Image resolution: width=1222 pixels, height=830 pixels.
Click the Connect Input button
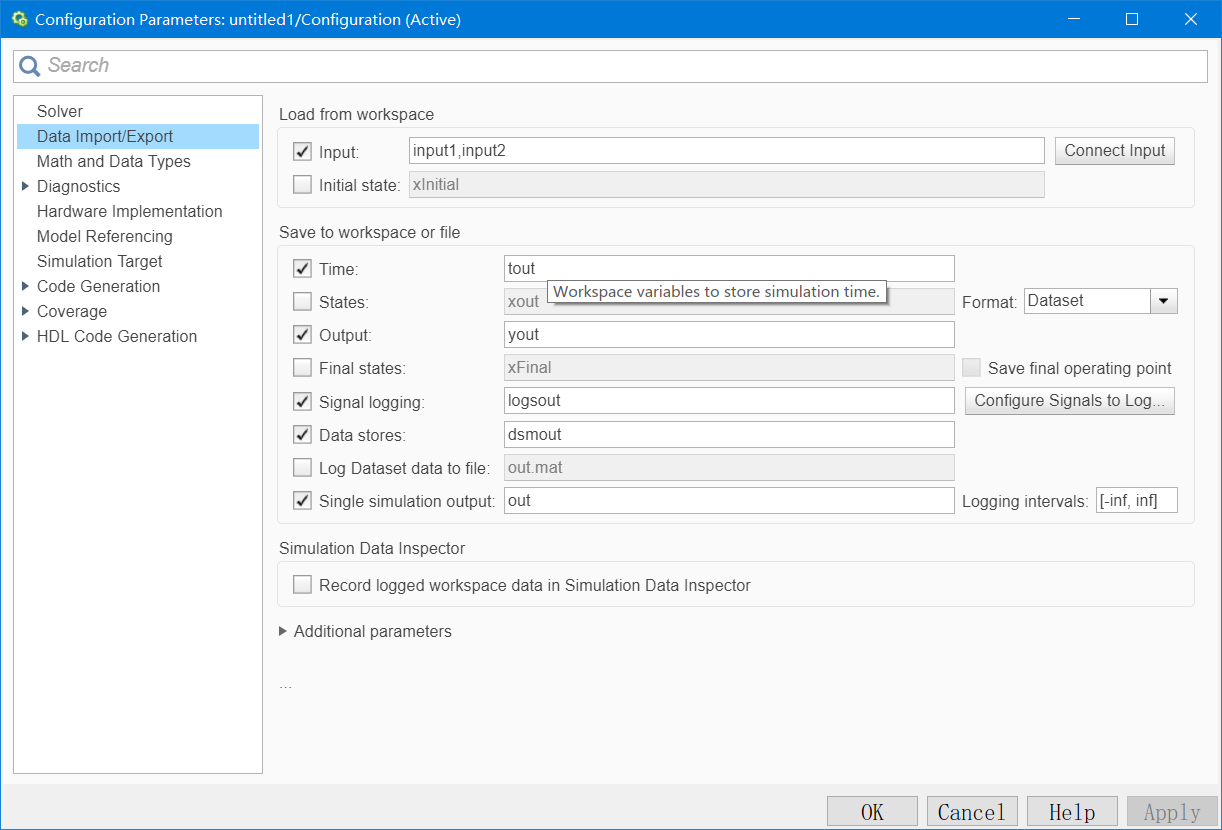pyautogui.click(x=1114, y=151)
